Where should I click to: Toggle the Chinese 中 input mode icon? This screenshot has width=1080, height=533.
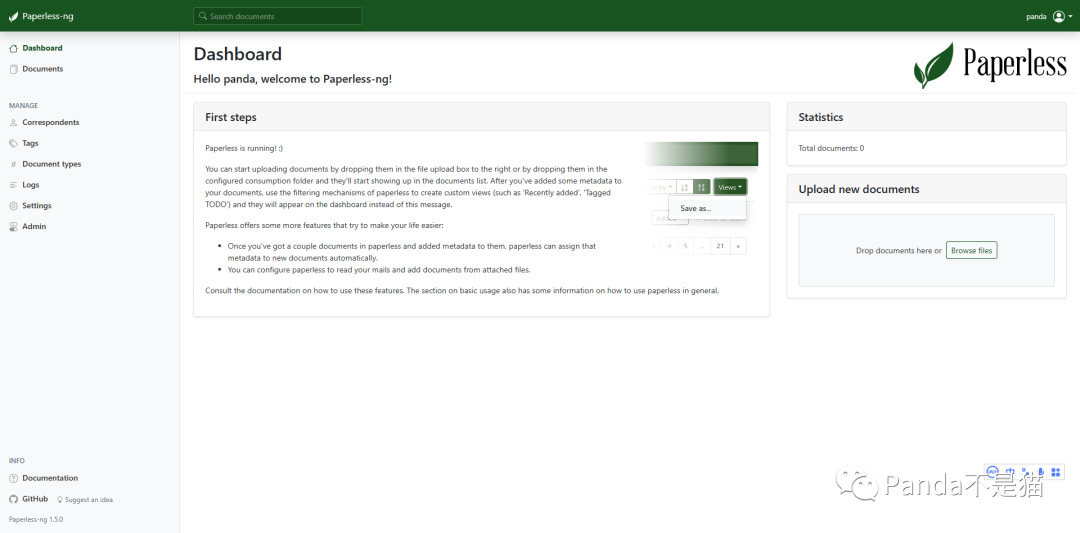(1010, 472)
